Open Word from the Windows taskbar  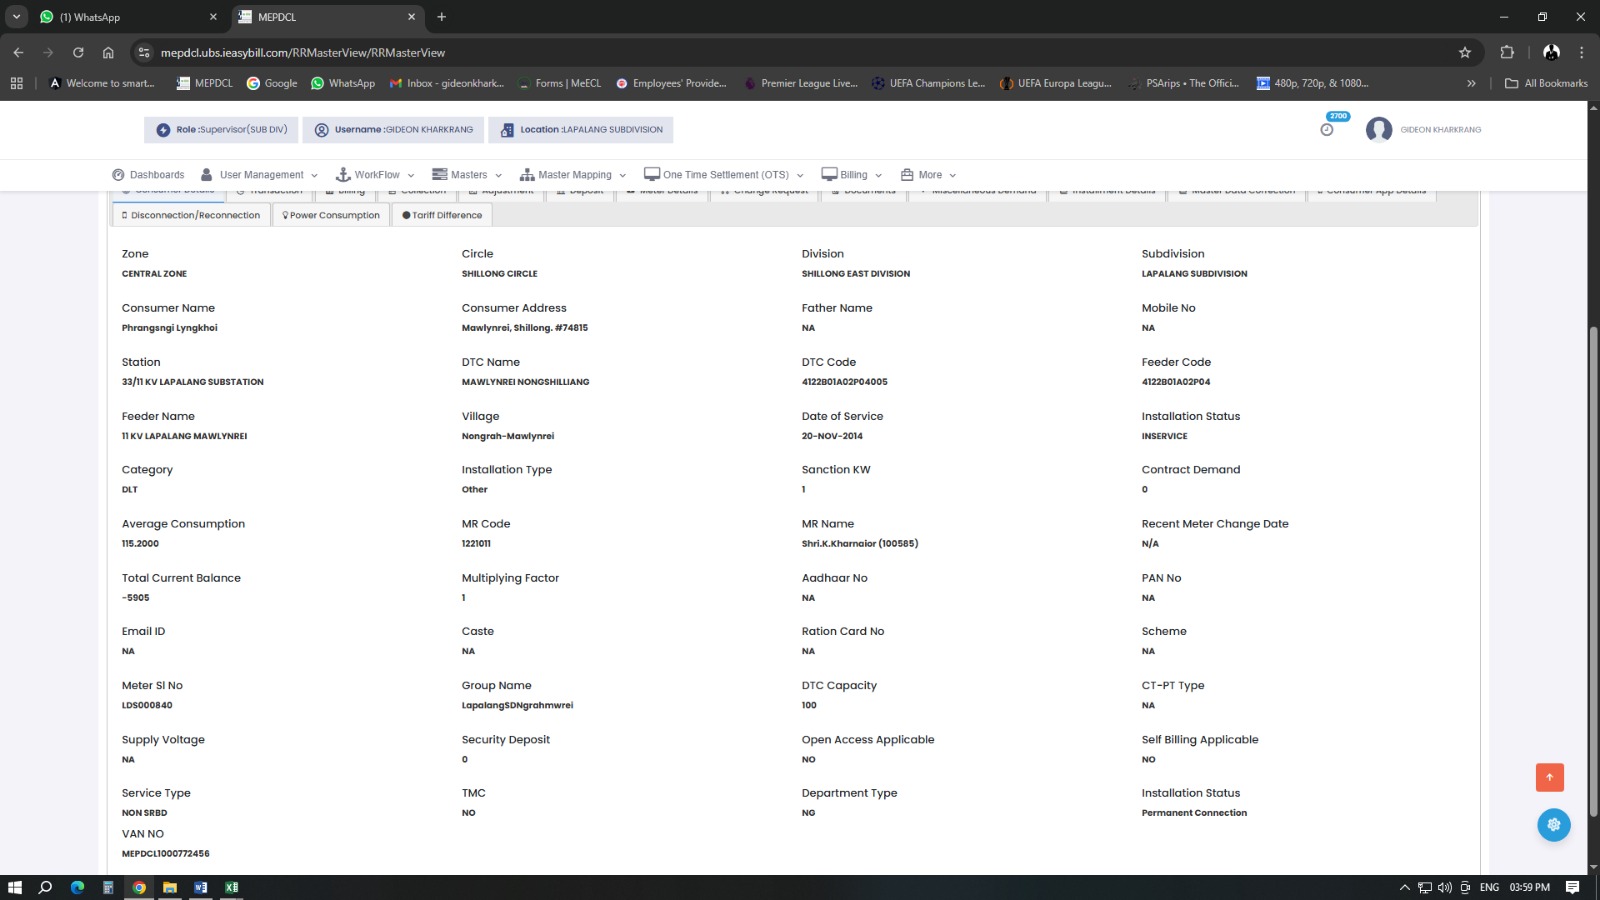[x=201, y=887]
